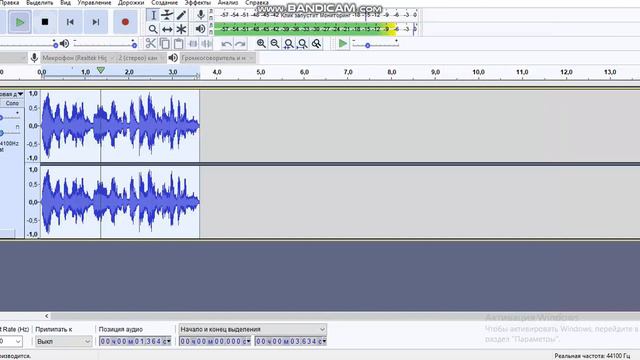Click the green playhead marker on the timeline
The width and height of the screenshot is (640, 360).
[101, 71]
